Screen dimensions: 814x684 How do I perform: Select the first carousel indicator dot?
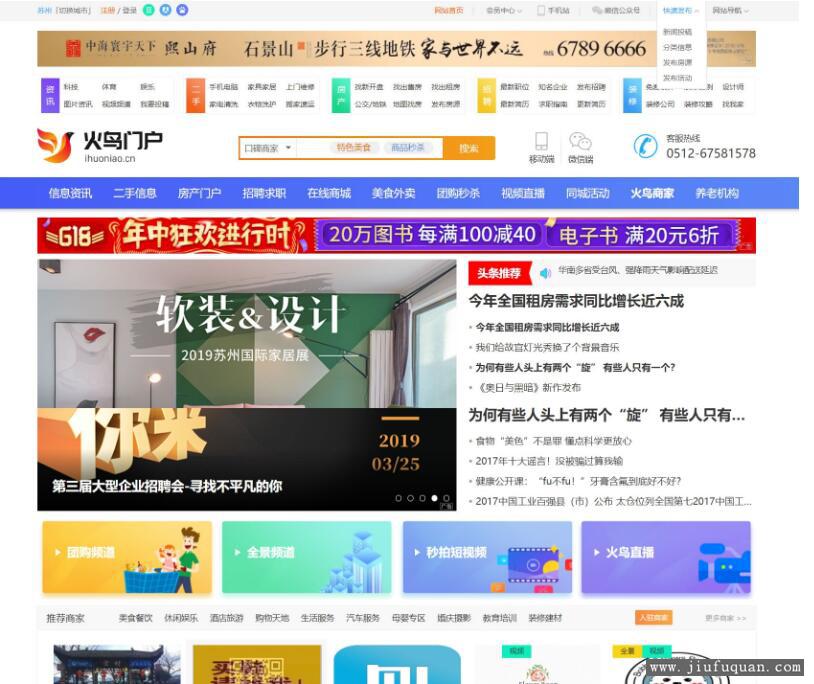click(x=398, y=498)
